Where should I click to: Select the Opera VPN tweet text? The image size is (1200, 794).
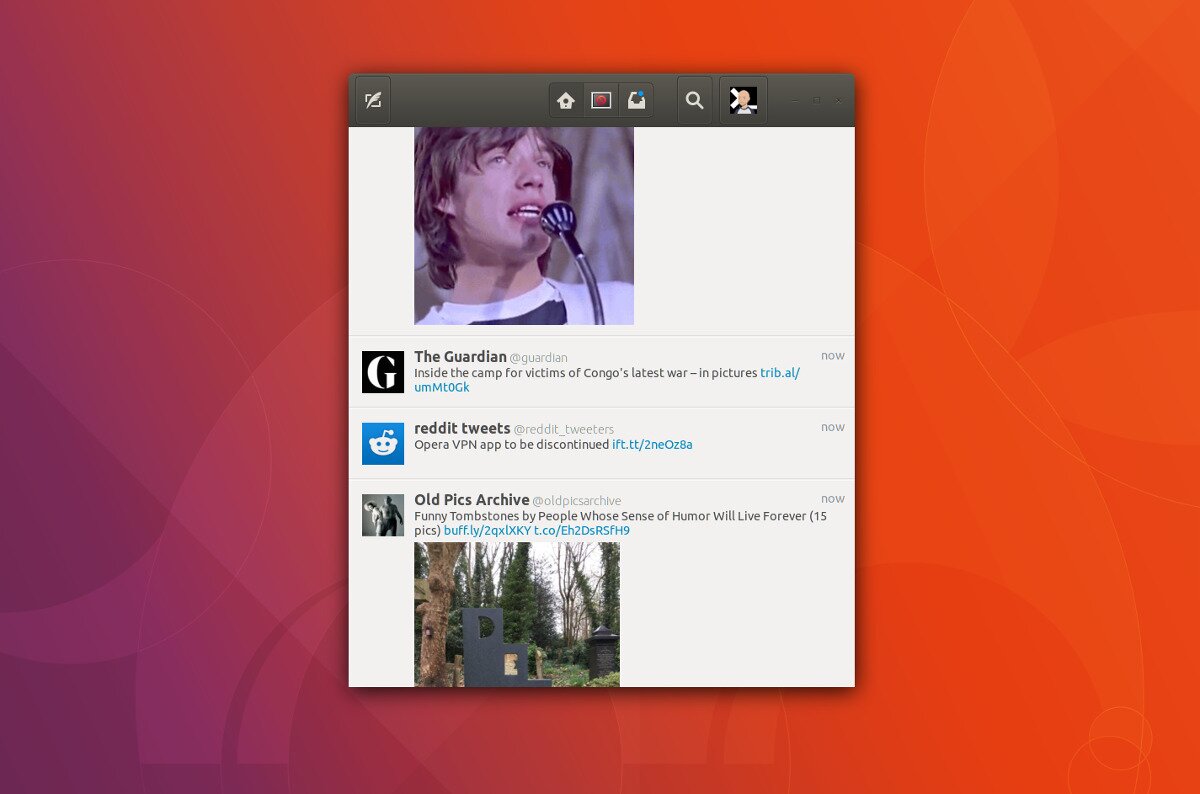[511, 445]
